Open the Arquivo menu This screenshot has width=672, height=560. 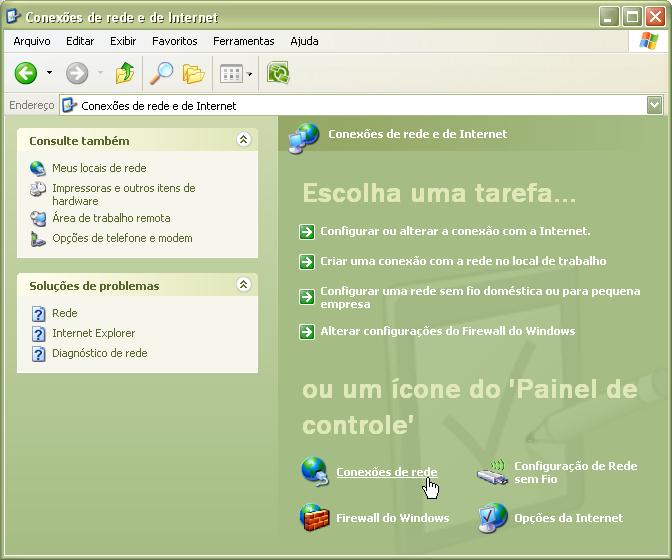[32, 41]
